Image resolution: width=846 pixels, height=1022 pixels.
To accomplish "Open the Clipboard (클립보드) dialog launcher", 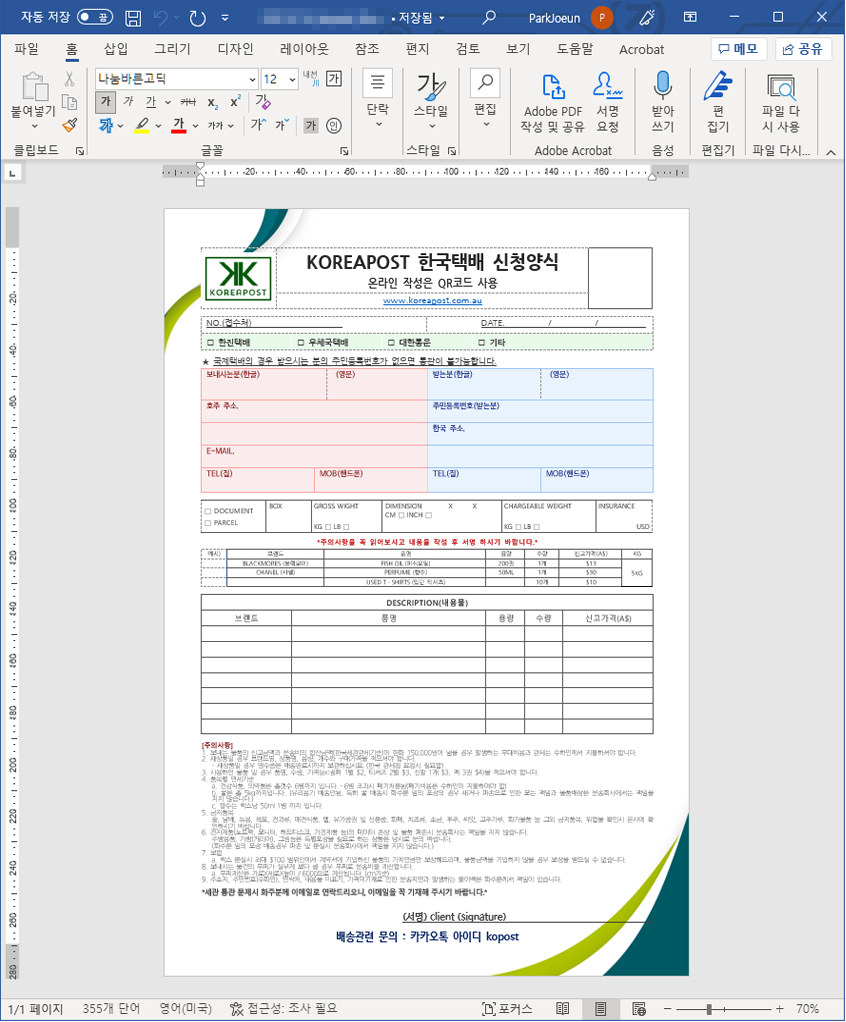I will tap(80, 151).
